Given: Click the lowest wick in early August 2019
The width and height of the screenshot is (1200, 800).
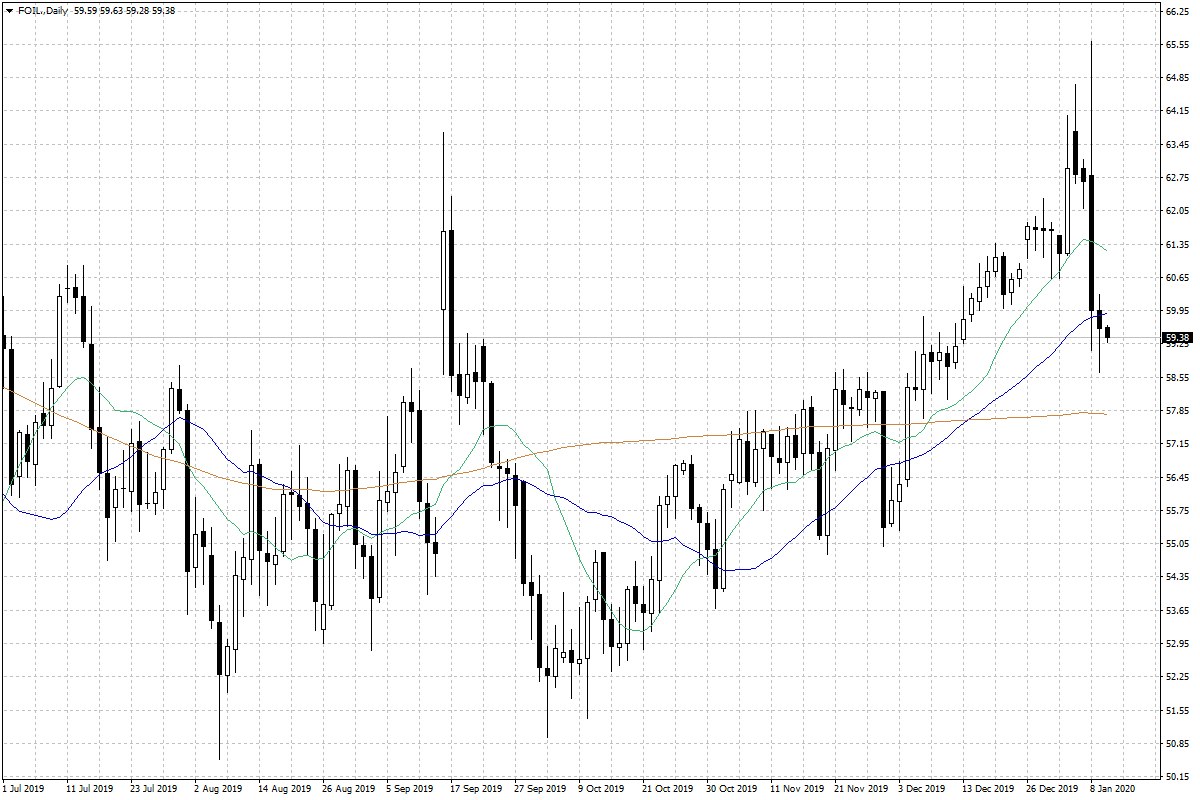Looking at the screenshot, I should tap(219, 755).
